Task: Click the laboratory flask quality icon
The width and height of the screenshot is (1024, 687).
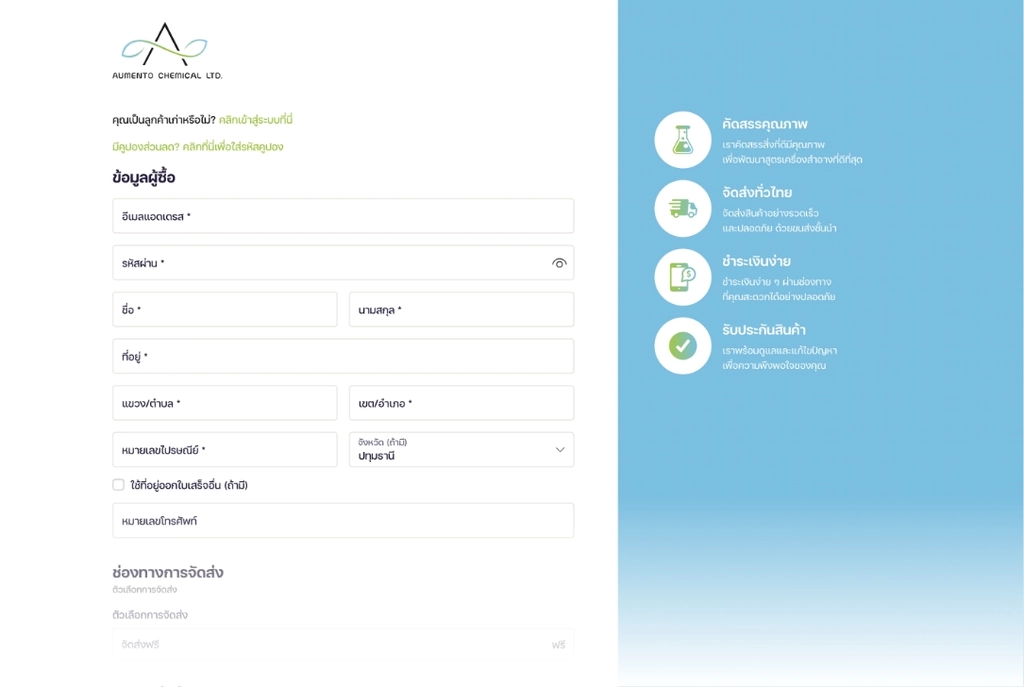Action: click(682, 140)
